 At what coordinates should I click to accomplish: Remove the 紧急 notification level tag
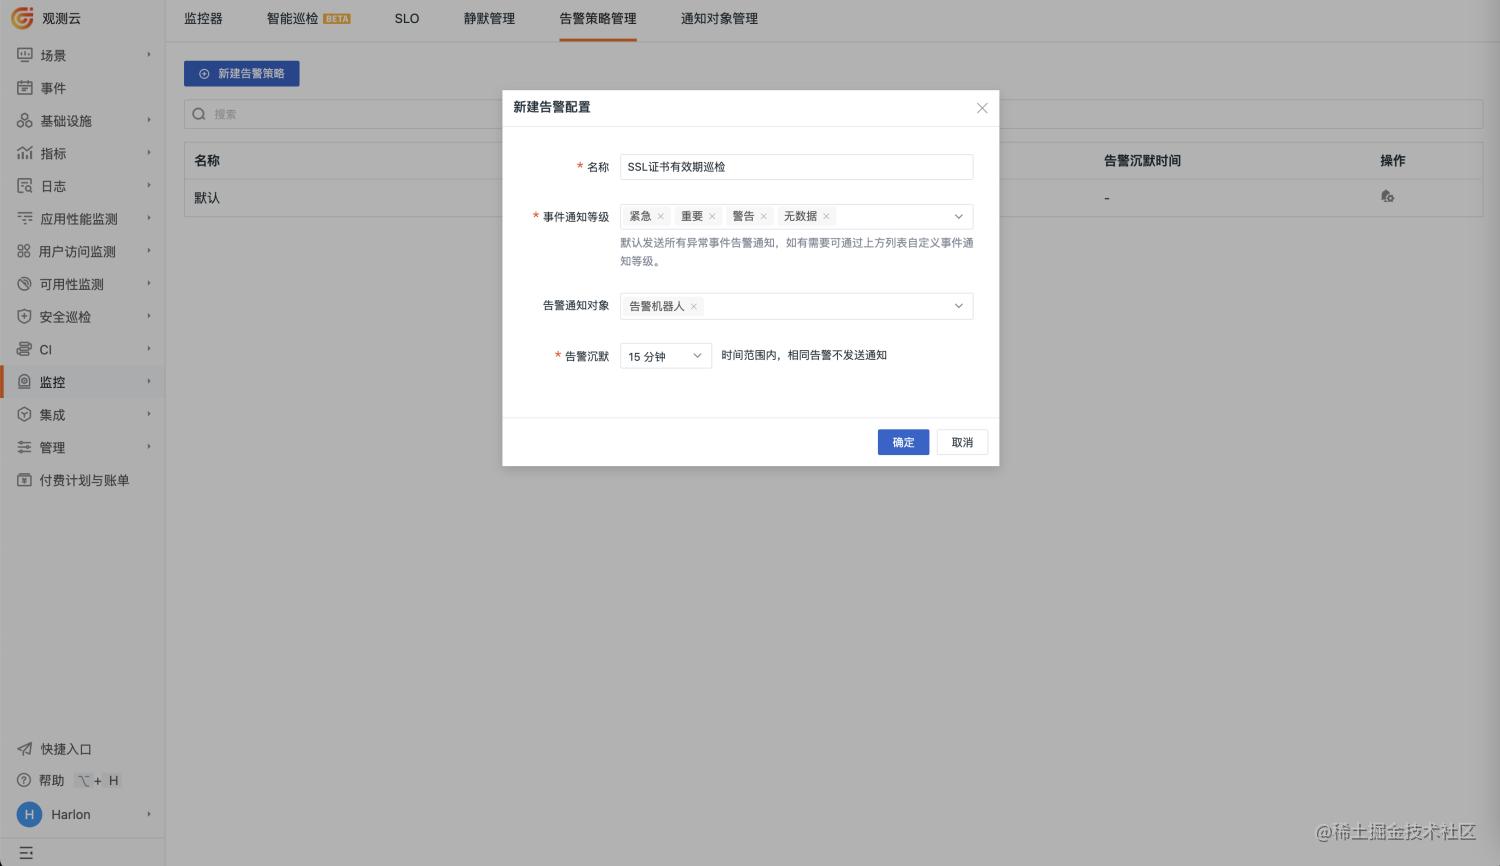662,215
